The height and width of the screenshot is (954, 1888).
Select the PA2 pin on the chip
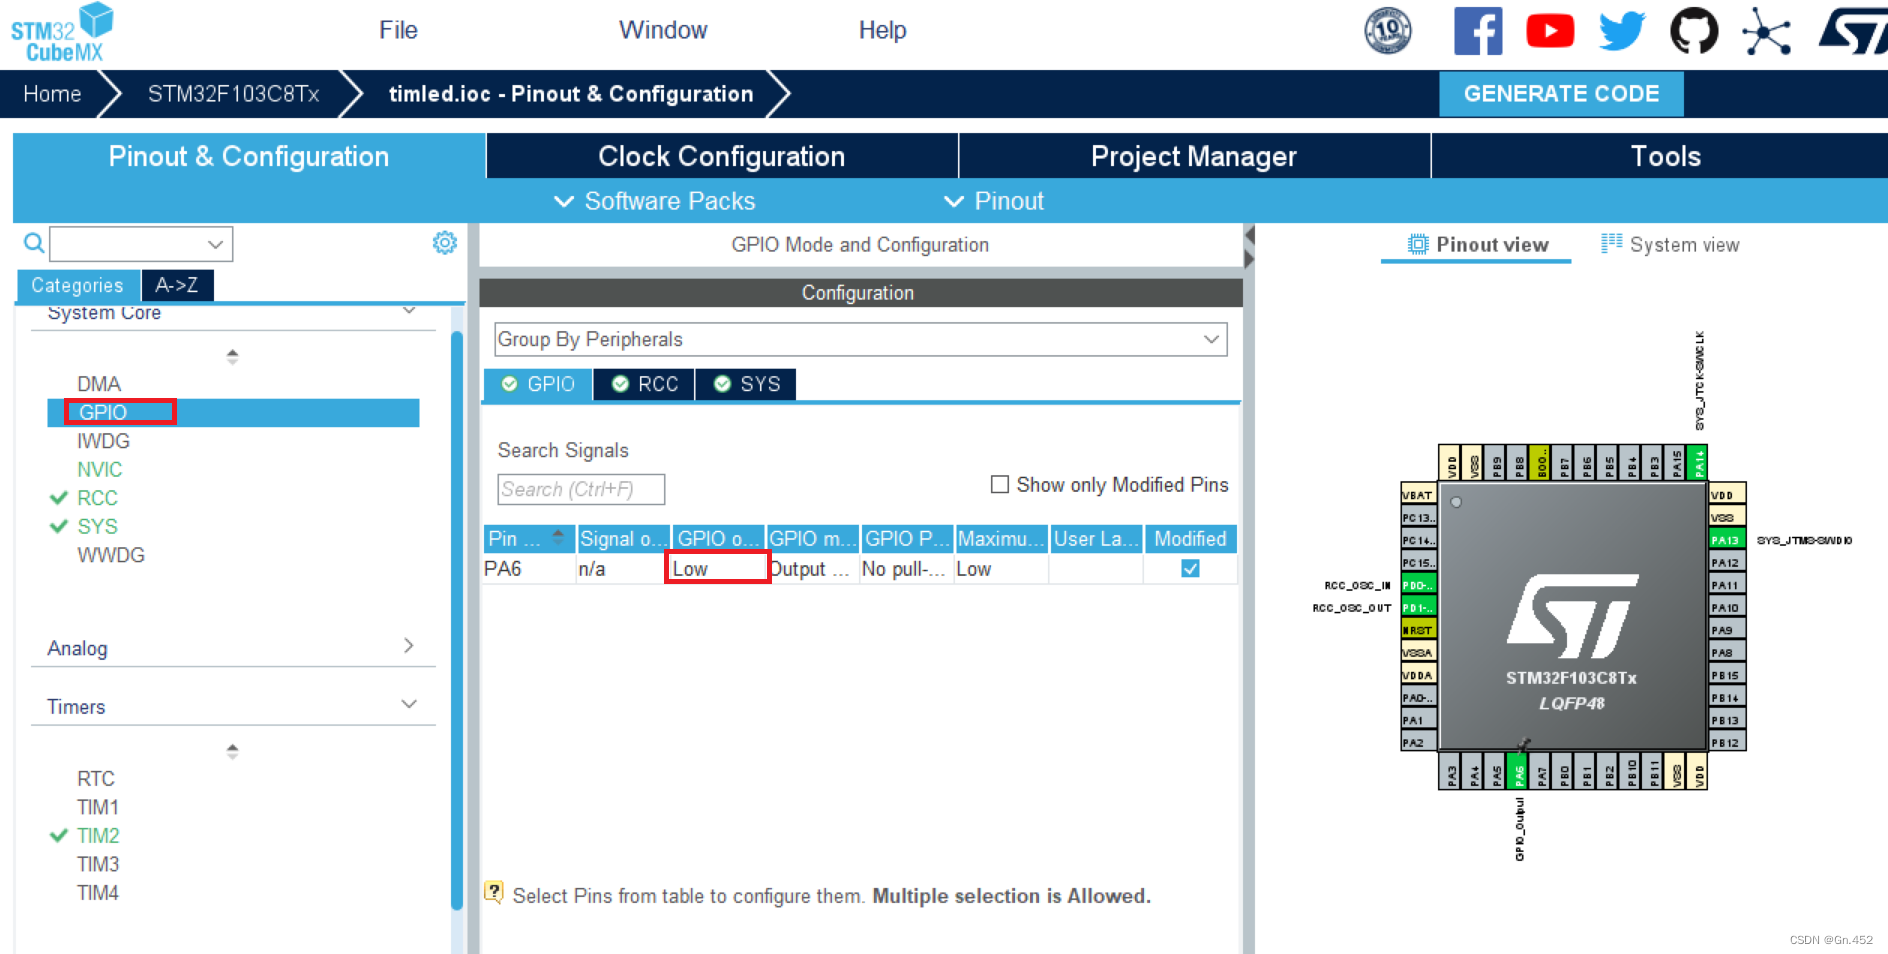click(x=1418, y=742)
